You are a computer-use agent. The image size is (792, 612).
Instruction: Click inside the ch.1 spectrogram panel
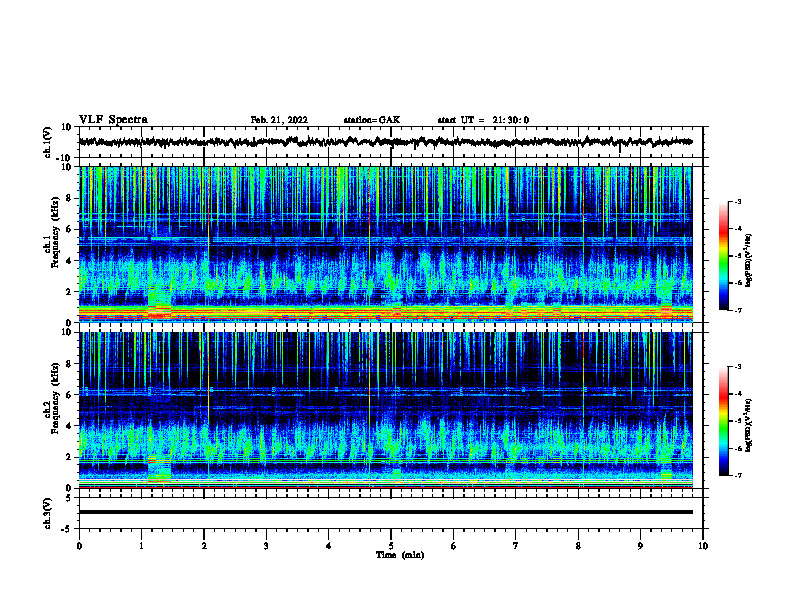point(385,244)
